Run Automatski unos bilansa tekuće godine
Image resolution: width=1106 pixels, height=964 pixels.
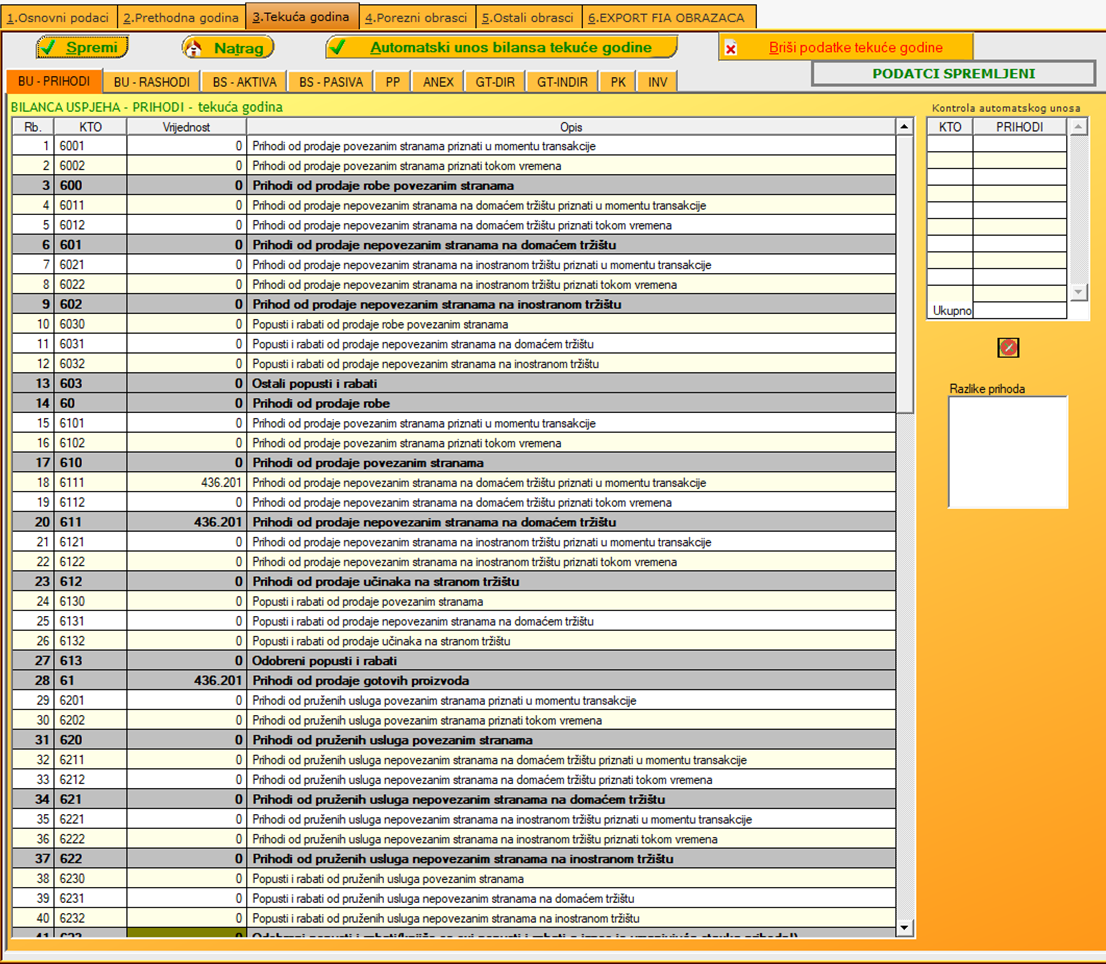click(x=501, y=47)
